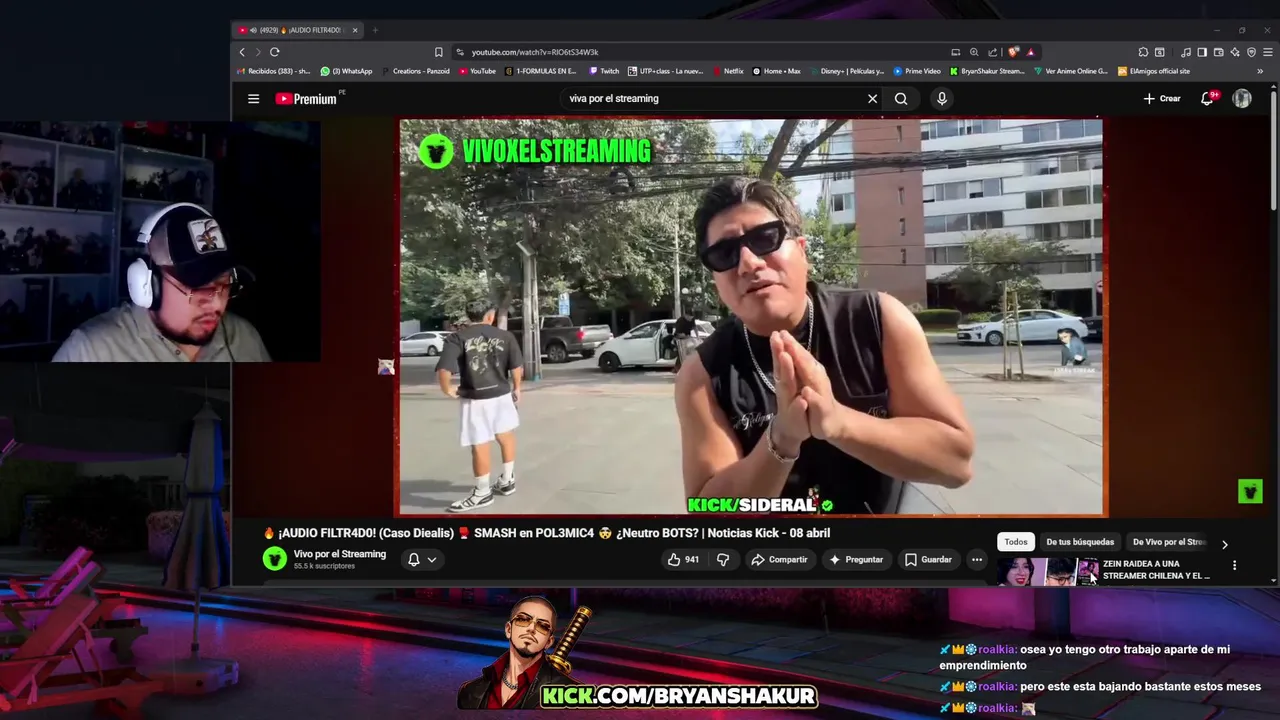Viewport: 1280px width, 720px height.
Task: Open the Crear upload menu
Action: click(1162, 99)
